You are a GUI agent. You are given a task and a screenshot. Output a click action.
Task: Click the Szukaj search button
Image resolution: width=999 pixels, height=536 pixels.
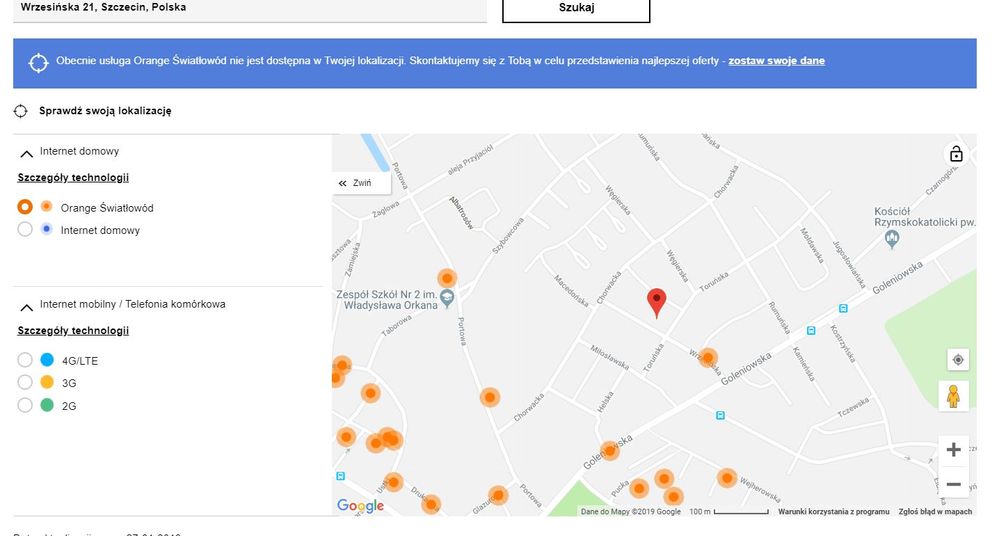point(575,8)
